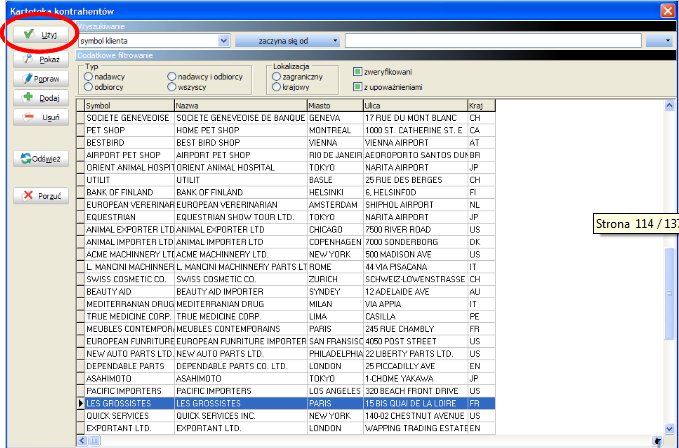Select the SOCIETE GENEVEOISE DE BANQUE row
Viewport: 679px width, 448px height.
tap(286, 118)
